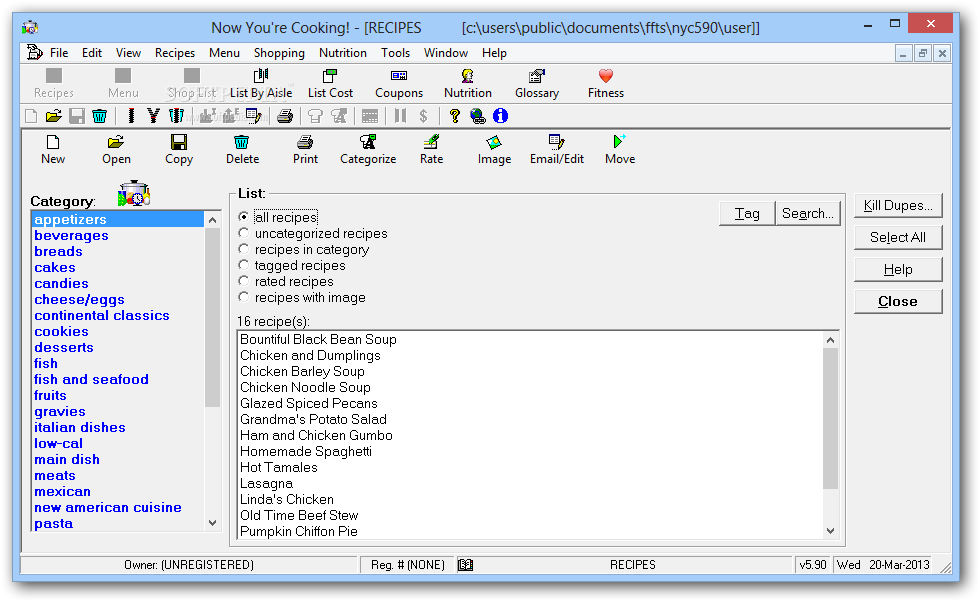Select 'recipes with image' radio option
Viewport: 980px width, 602px height.
244,297
